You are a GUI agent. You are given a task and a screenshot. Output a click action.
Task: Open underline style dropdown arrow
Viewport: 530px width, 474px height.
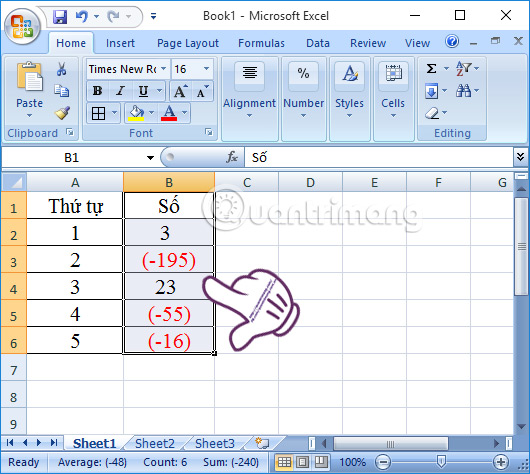(159, 91)
